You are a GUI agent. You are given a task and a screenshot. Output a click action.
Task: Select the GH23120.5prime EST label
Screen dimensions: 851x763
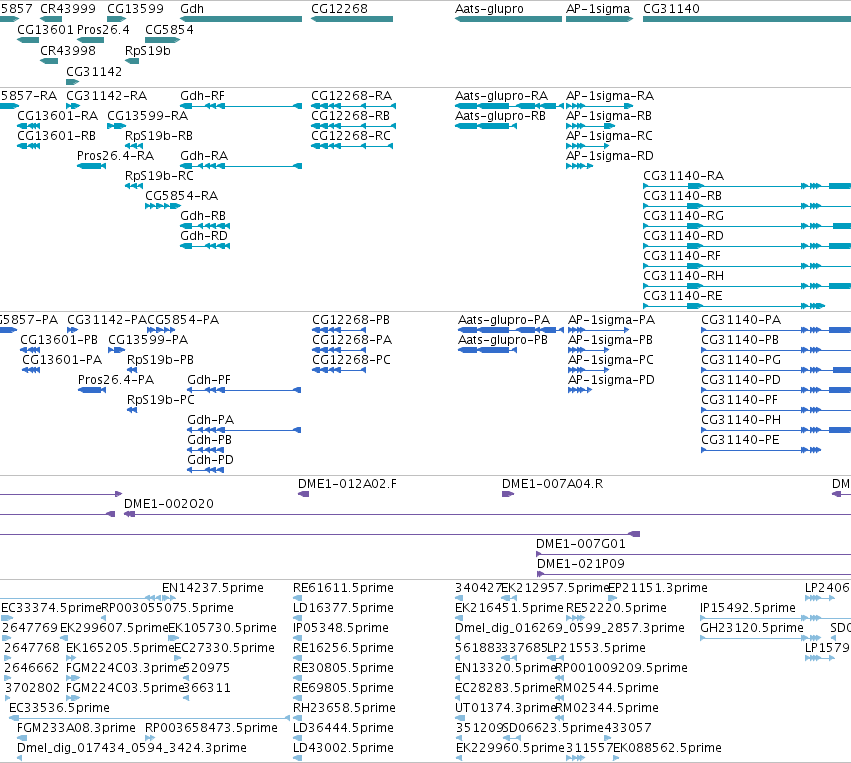click(752, 628)
